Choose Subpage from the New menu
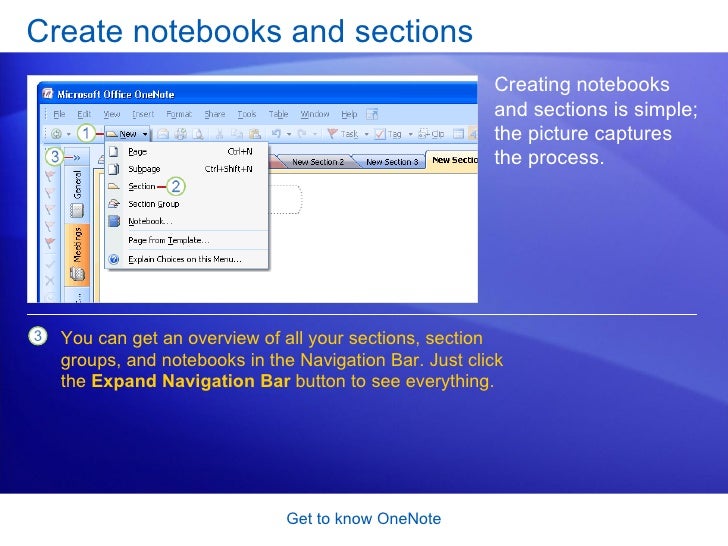This screenshot has height=546, width=728. [187, 169]
